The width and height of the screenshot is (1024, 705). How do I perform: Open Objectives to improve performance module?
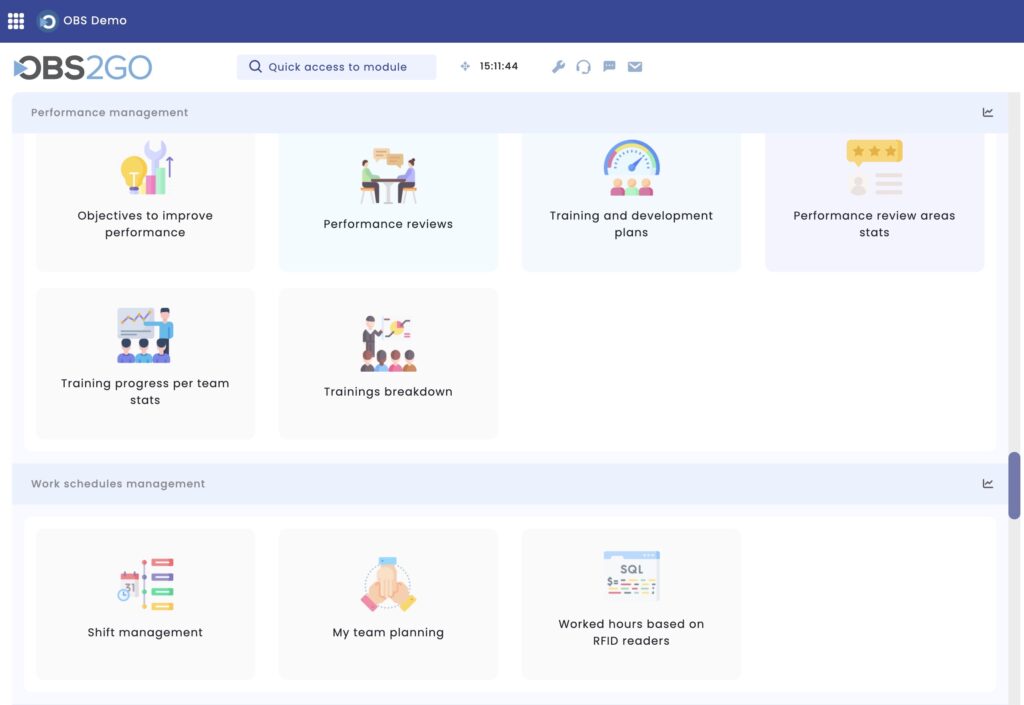click(145, 202)
